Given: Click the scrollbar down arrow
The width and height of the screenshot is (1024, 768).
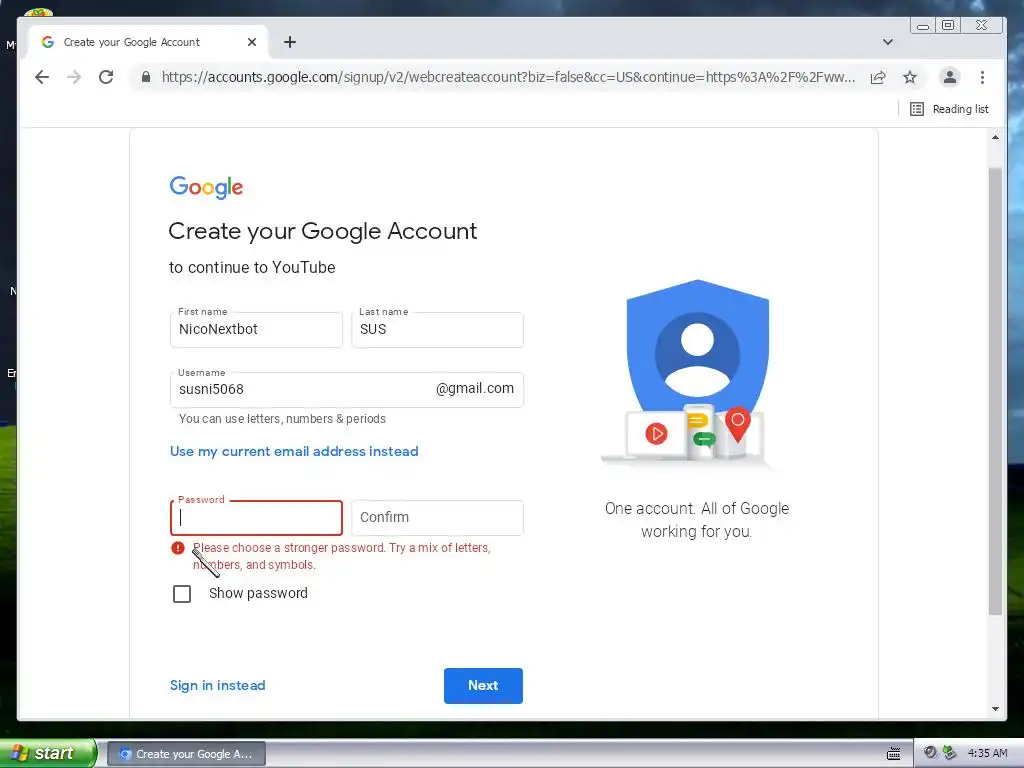Looking at the screenshot, I should pos(995,709).
